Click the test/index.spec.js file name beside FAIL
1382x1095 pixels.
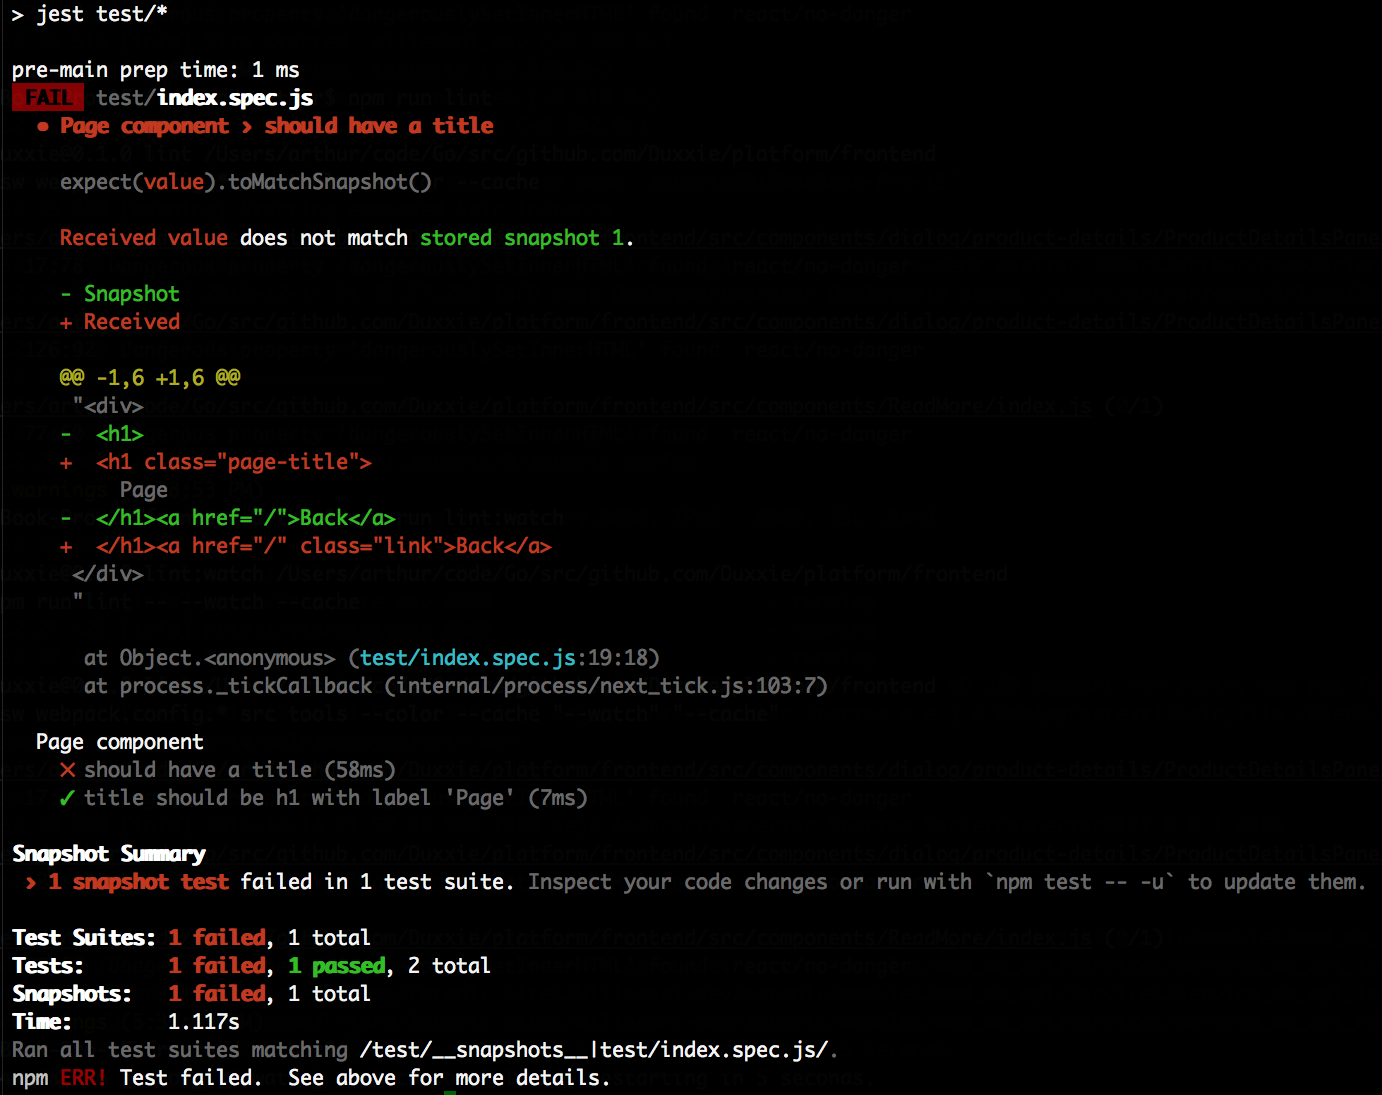205,98
